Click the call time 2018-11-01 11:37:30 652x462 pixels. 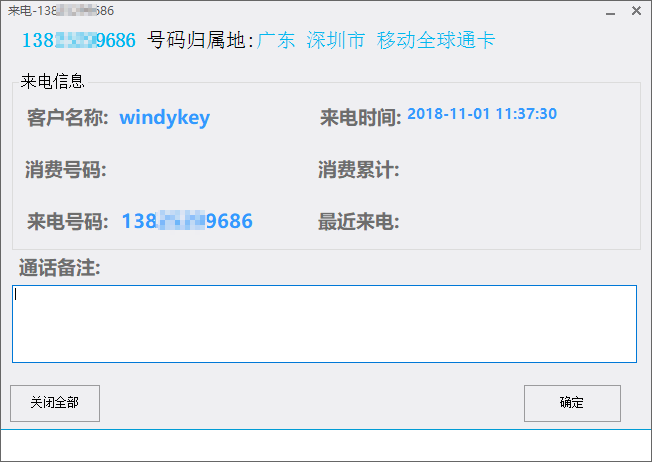coord(482,114)
